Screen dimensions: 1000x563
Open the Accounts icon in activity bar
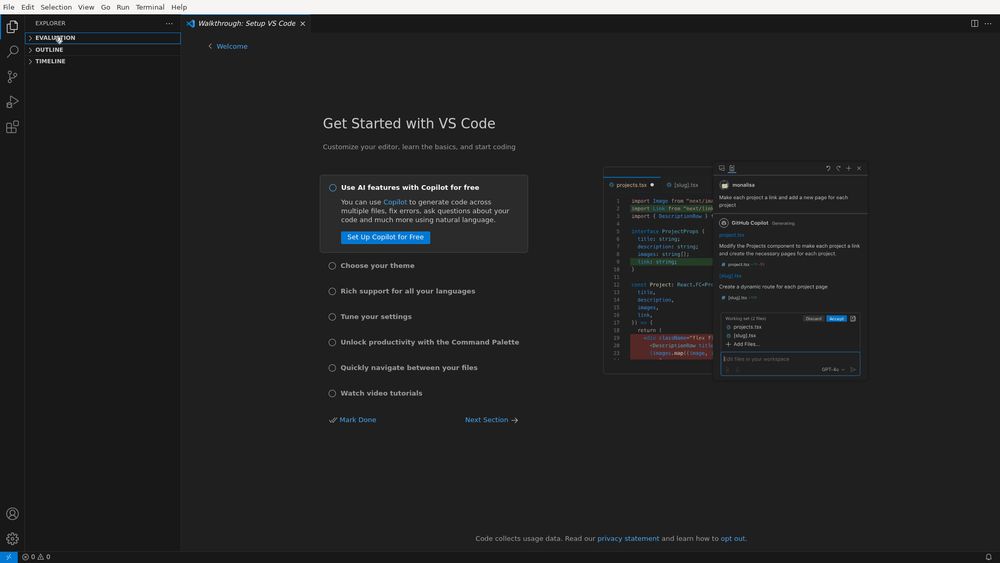(12, 514)
